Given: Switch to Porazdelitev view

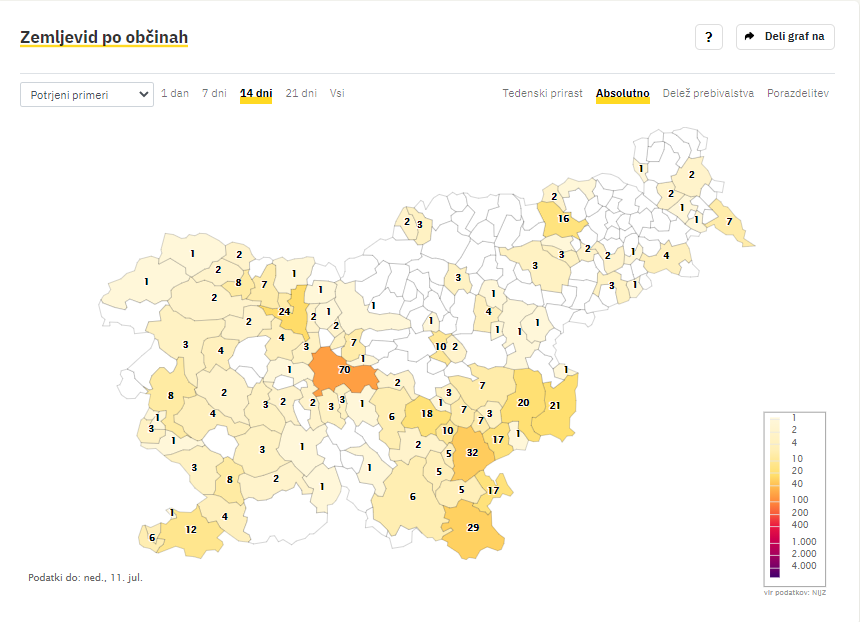Looking at the screenshot, I should [798, 93].
